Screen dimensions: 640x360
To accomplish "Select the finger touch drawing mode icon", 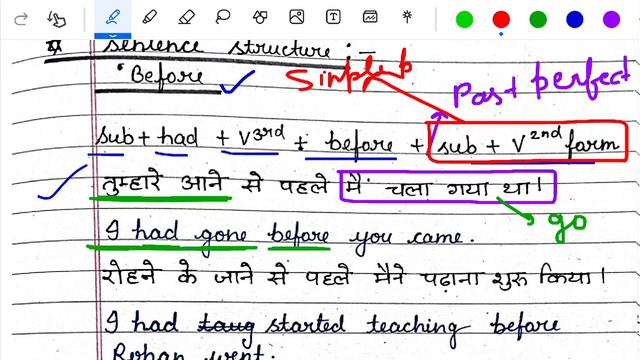I will [x=56, y=19].
